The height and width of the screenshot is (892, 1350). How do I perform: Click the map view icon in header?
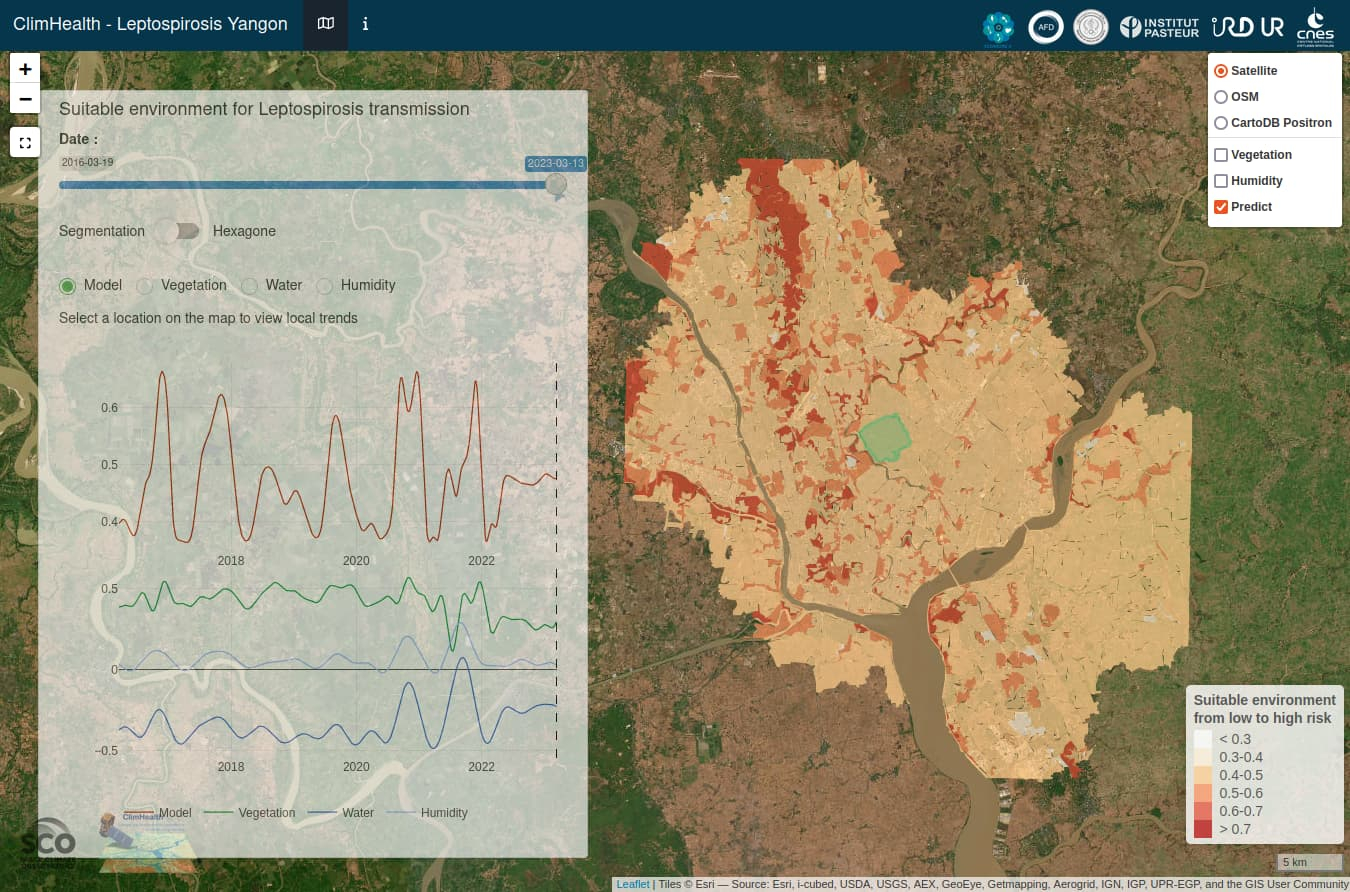point(325,24)
